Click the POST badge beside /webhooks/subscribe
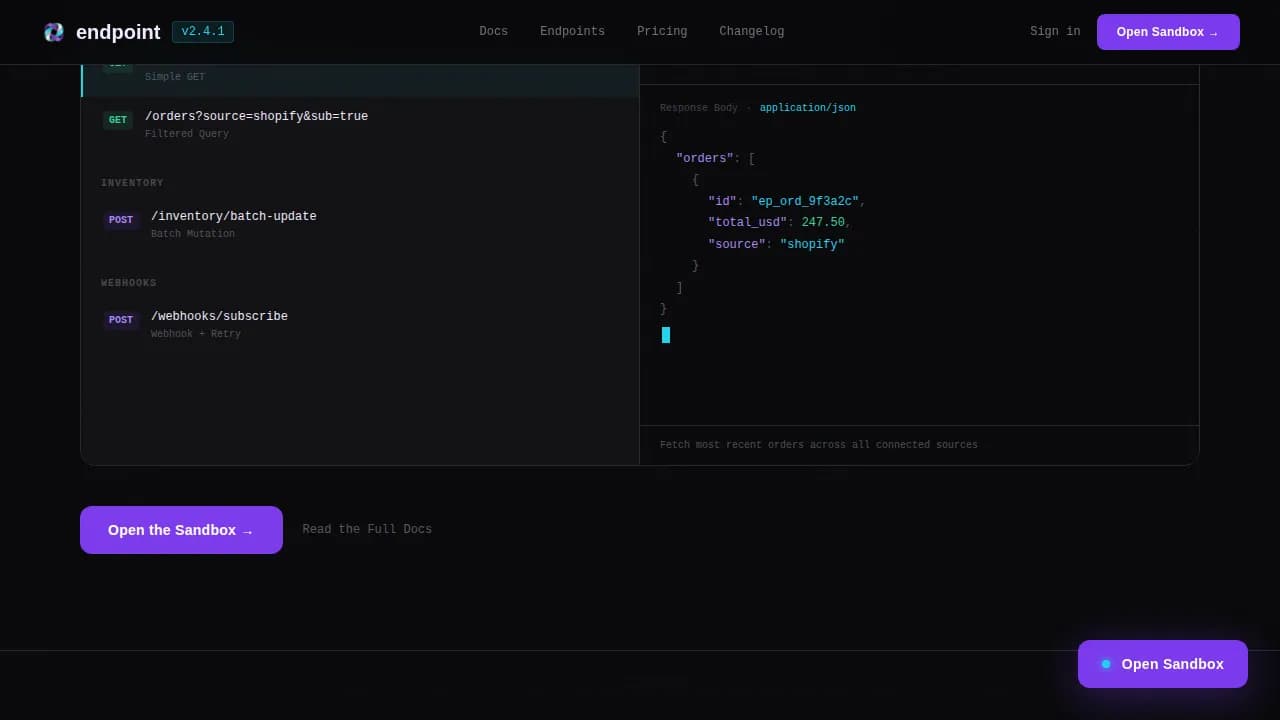 point(121,320)
